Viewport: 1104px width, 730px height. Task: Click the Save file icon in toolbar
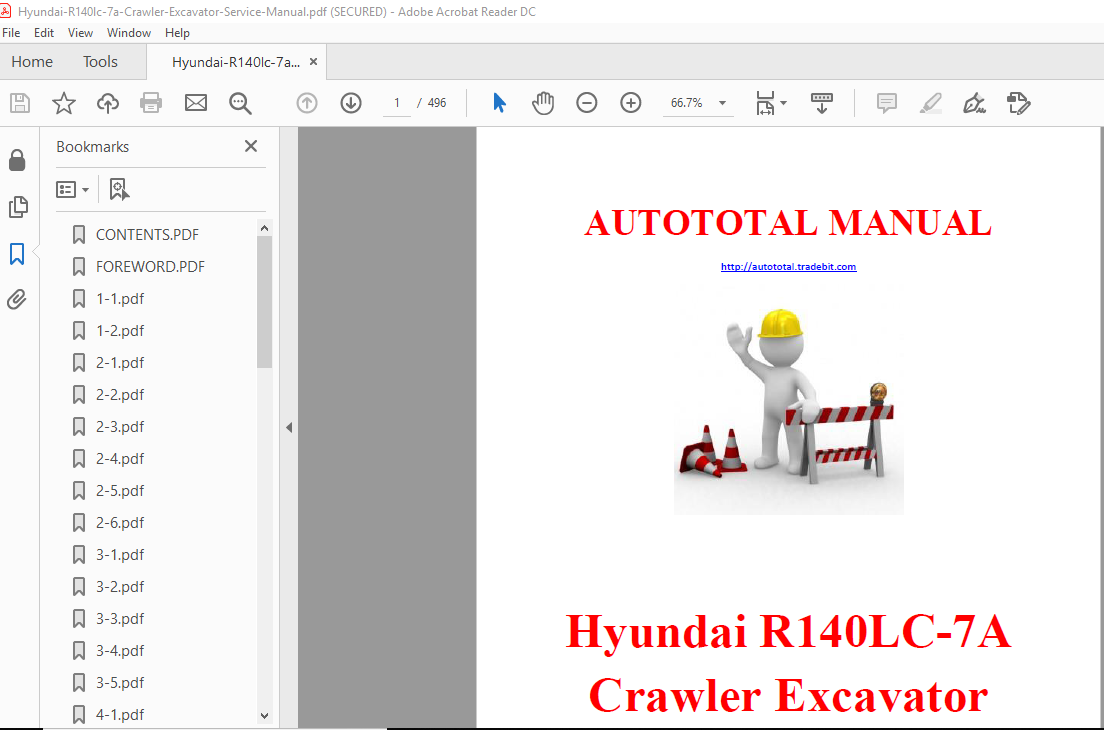pos(20,103)
